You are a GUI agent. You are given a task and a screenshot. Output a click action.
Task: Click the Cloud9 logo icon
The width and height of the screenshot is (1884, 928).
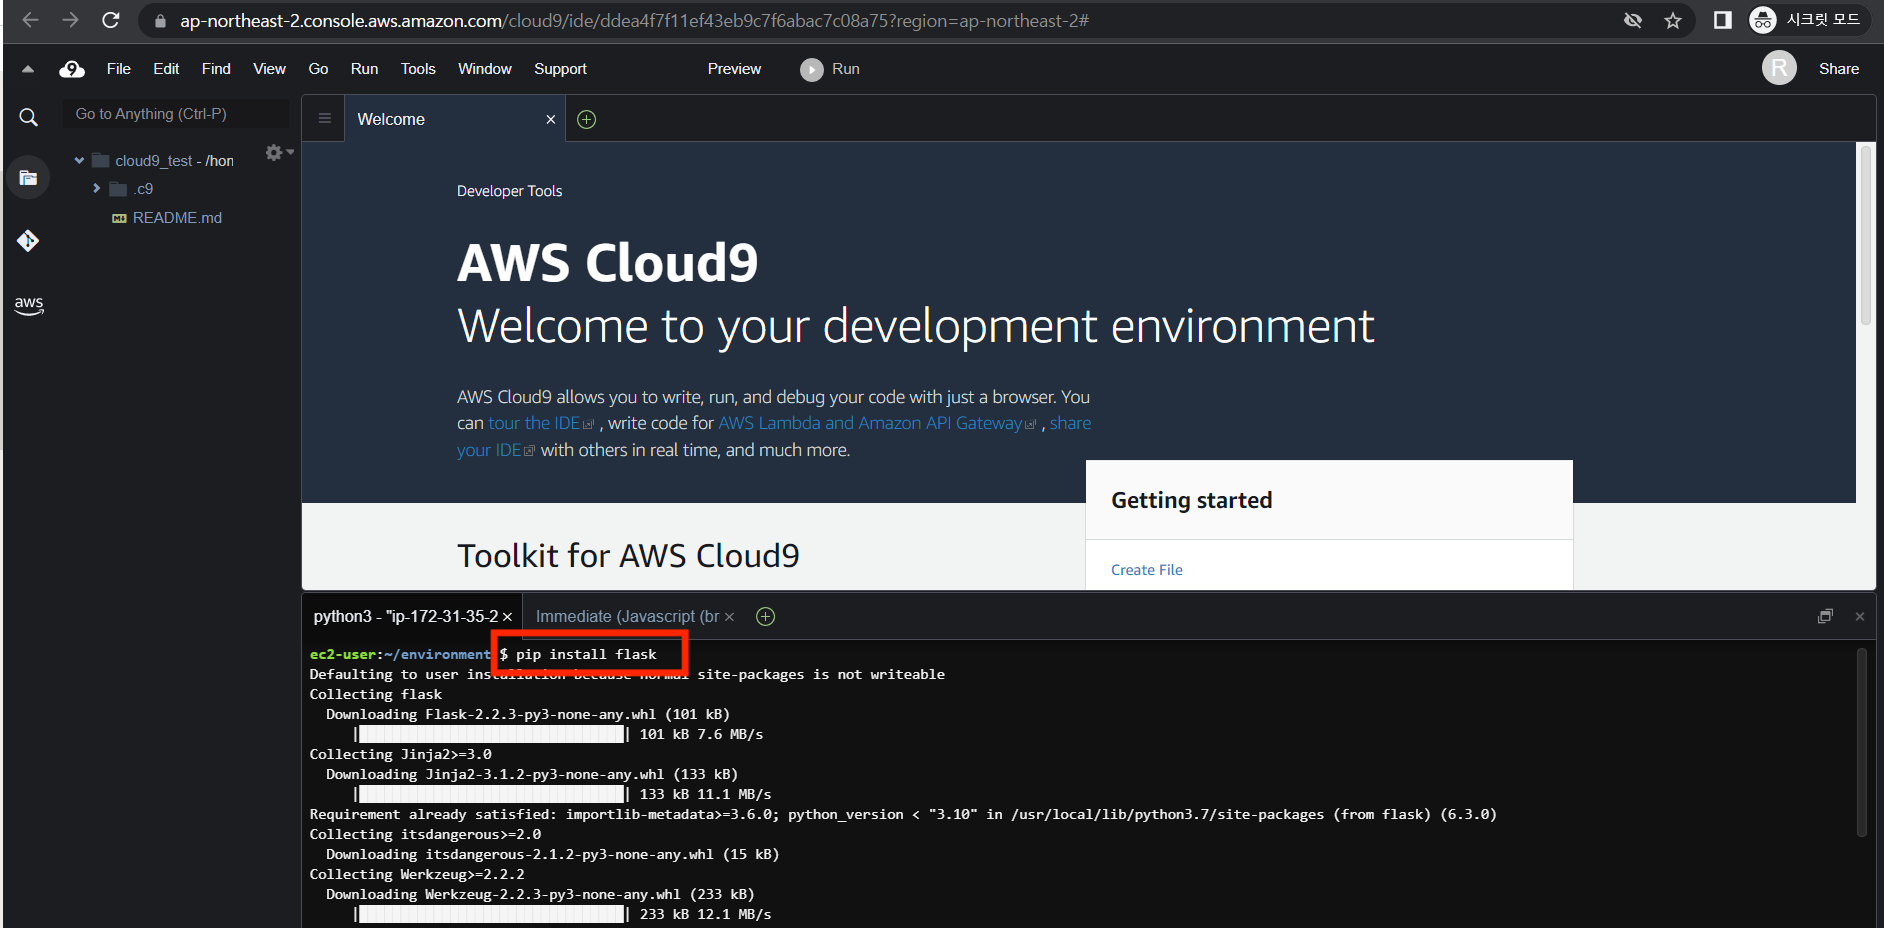[72, 69]
